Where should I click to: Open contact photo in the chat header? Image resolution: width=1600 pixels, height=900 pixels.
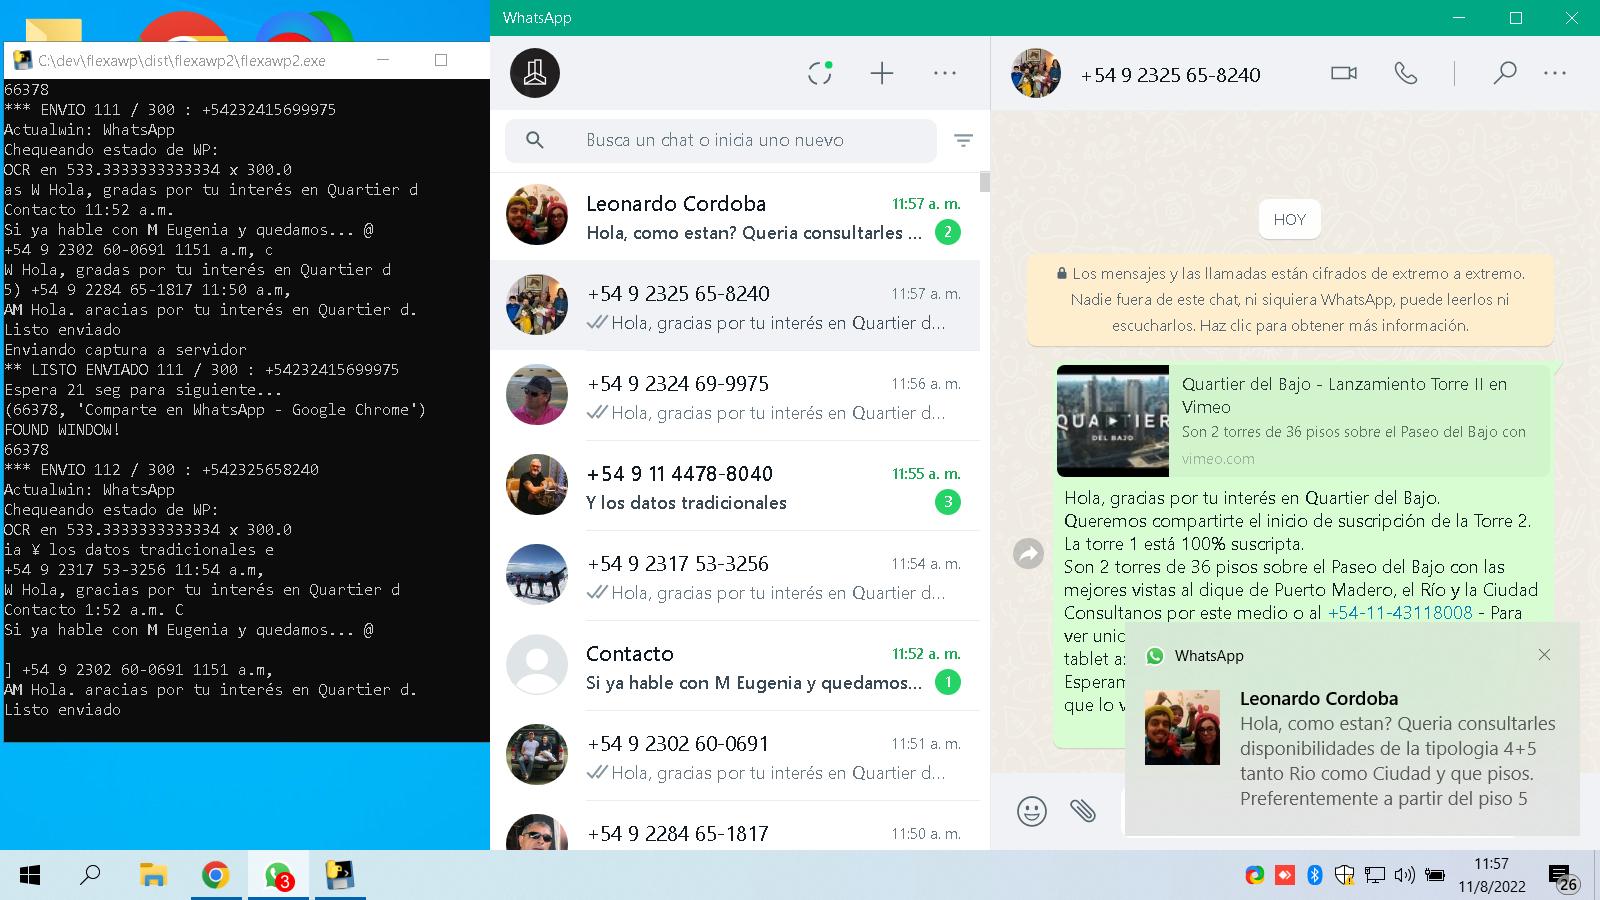pyautogui.click(x=1035, y=73)
